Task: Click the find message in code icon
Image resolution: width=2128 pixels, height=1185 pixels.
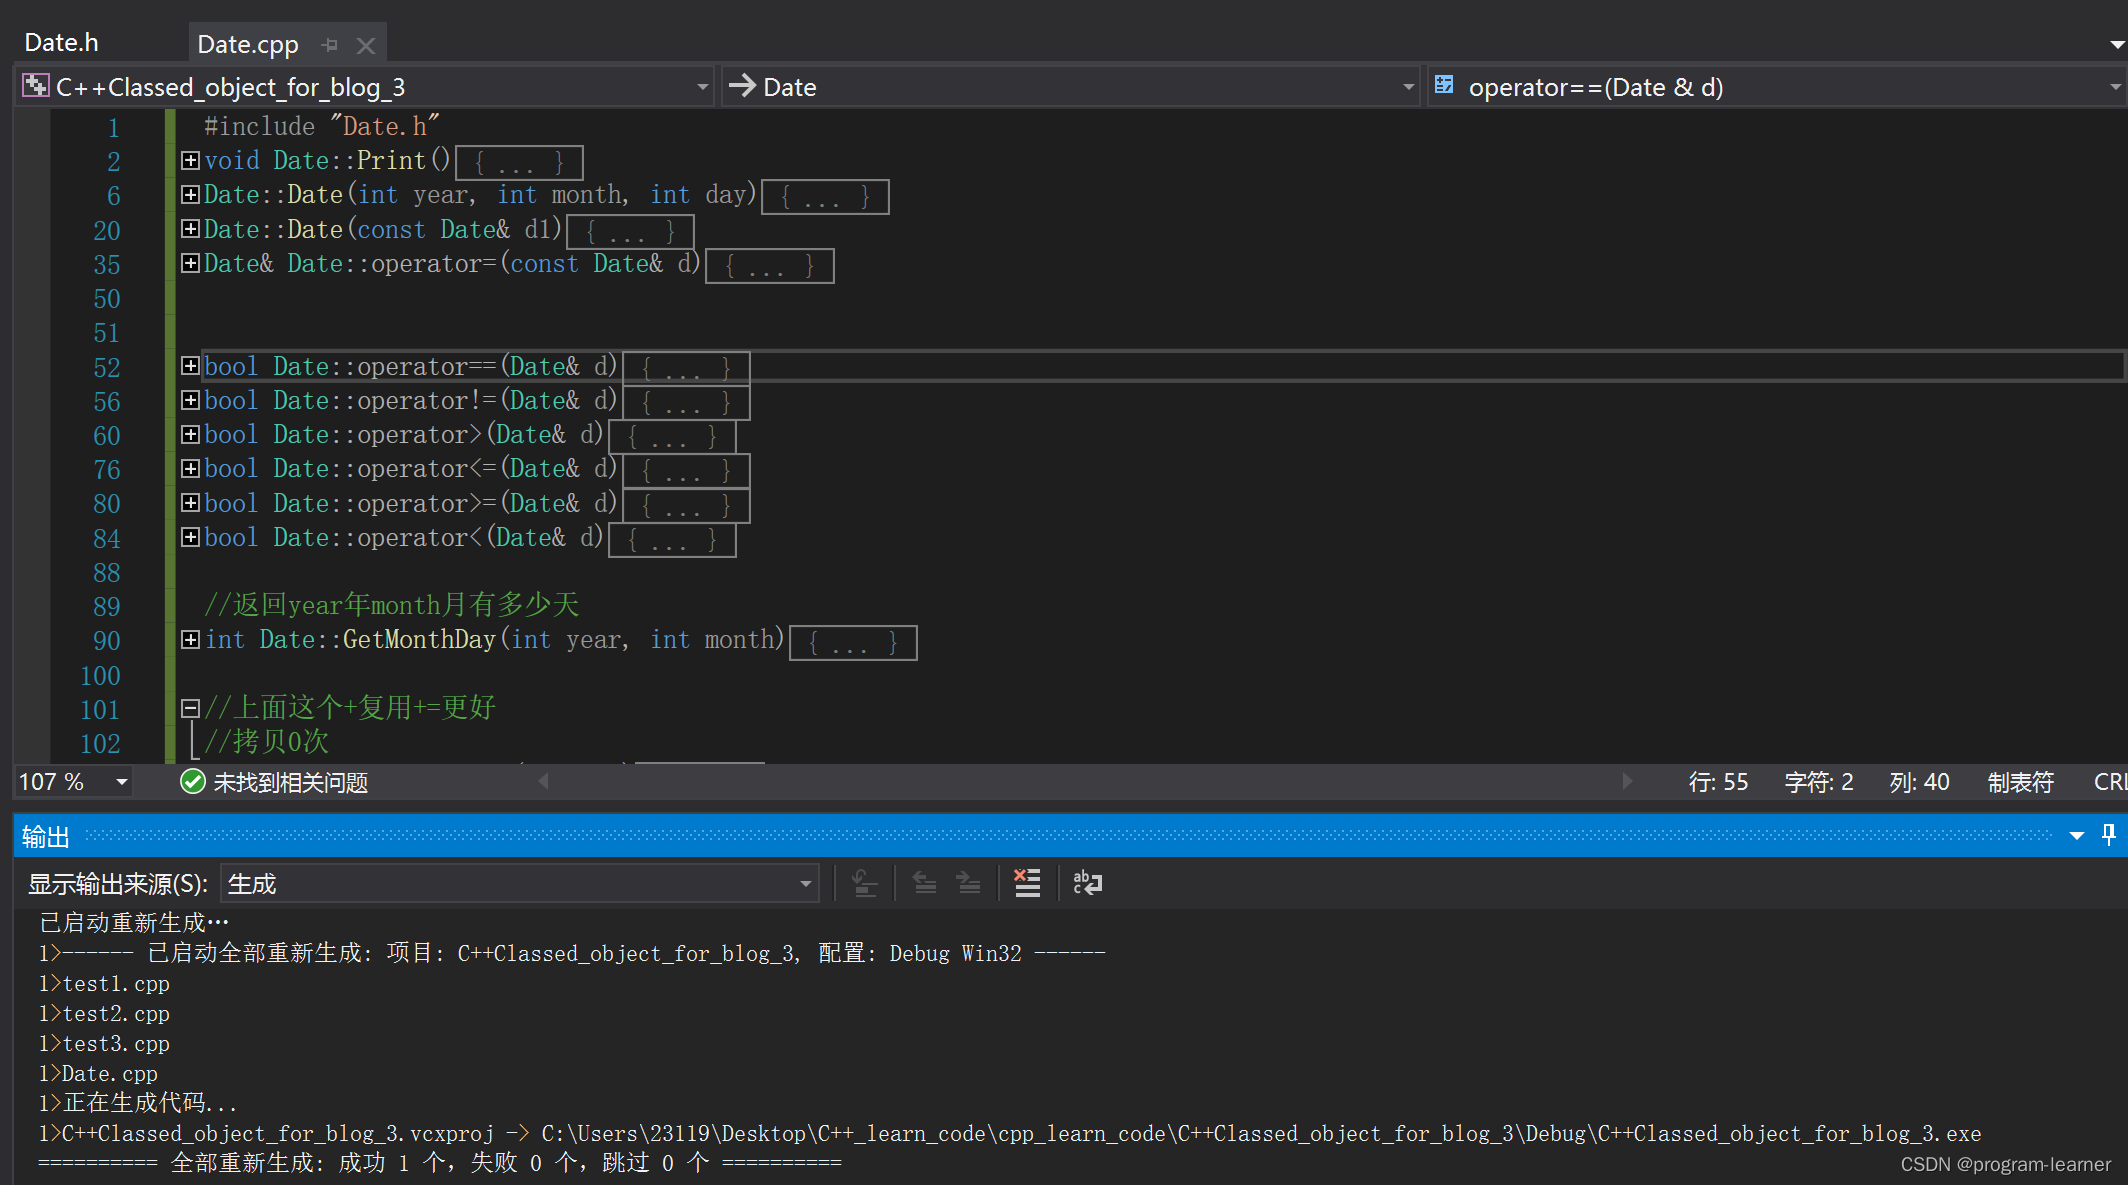Action: click(865, 883)
